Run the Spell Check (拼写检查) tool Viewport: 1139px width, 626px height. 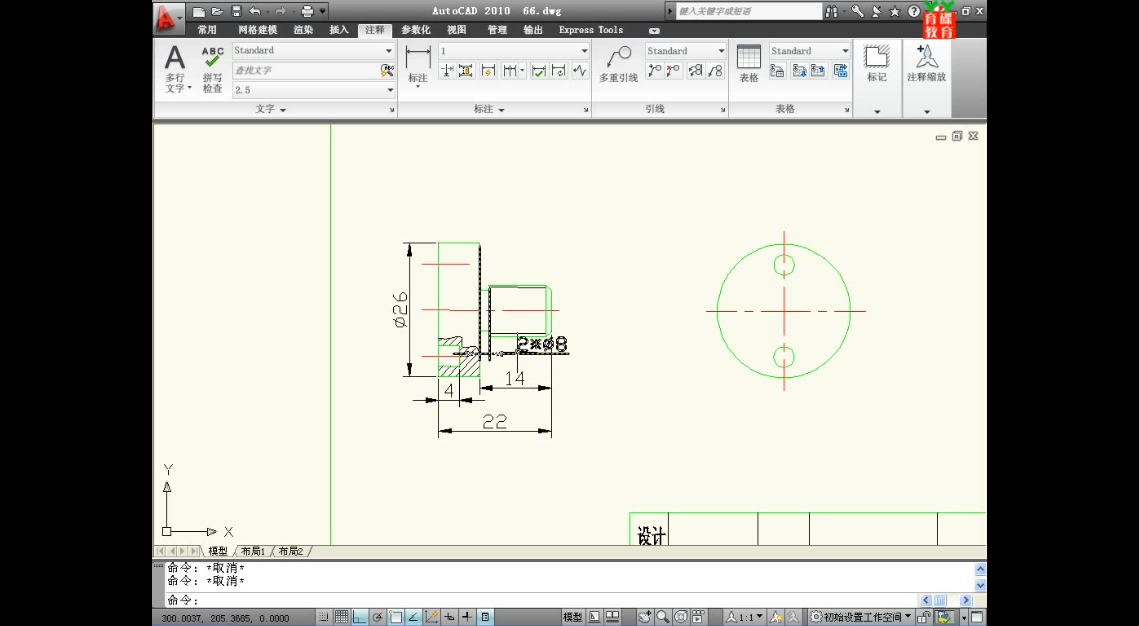pos(212,69)
